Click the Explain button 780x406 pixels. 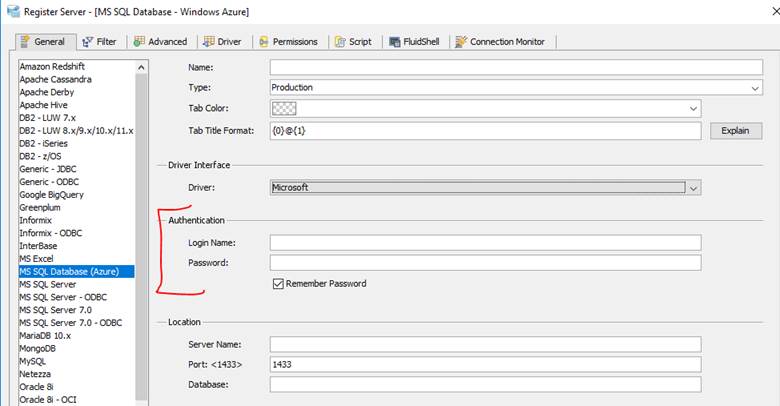[736, 131]
